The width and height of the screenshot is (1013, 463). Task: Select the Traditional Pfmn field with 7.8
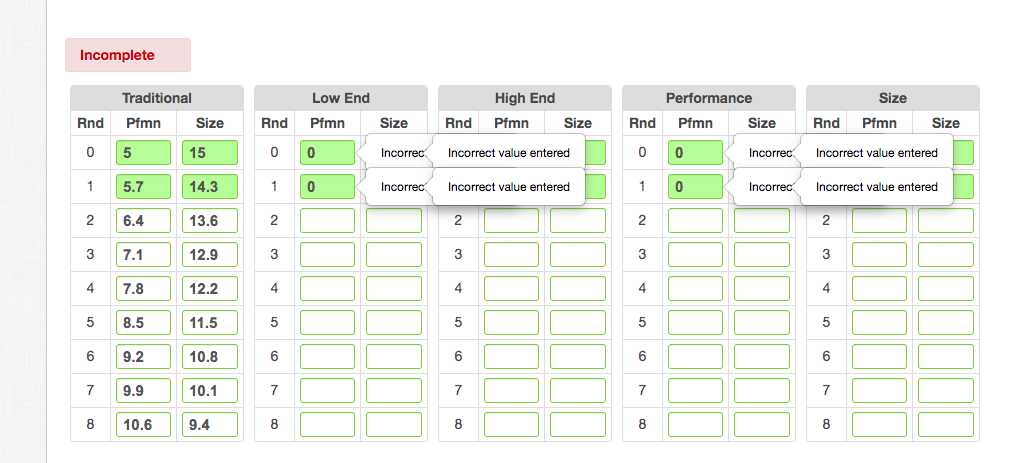pos(143,289)
